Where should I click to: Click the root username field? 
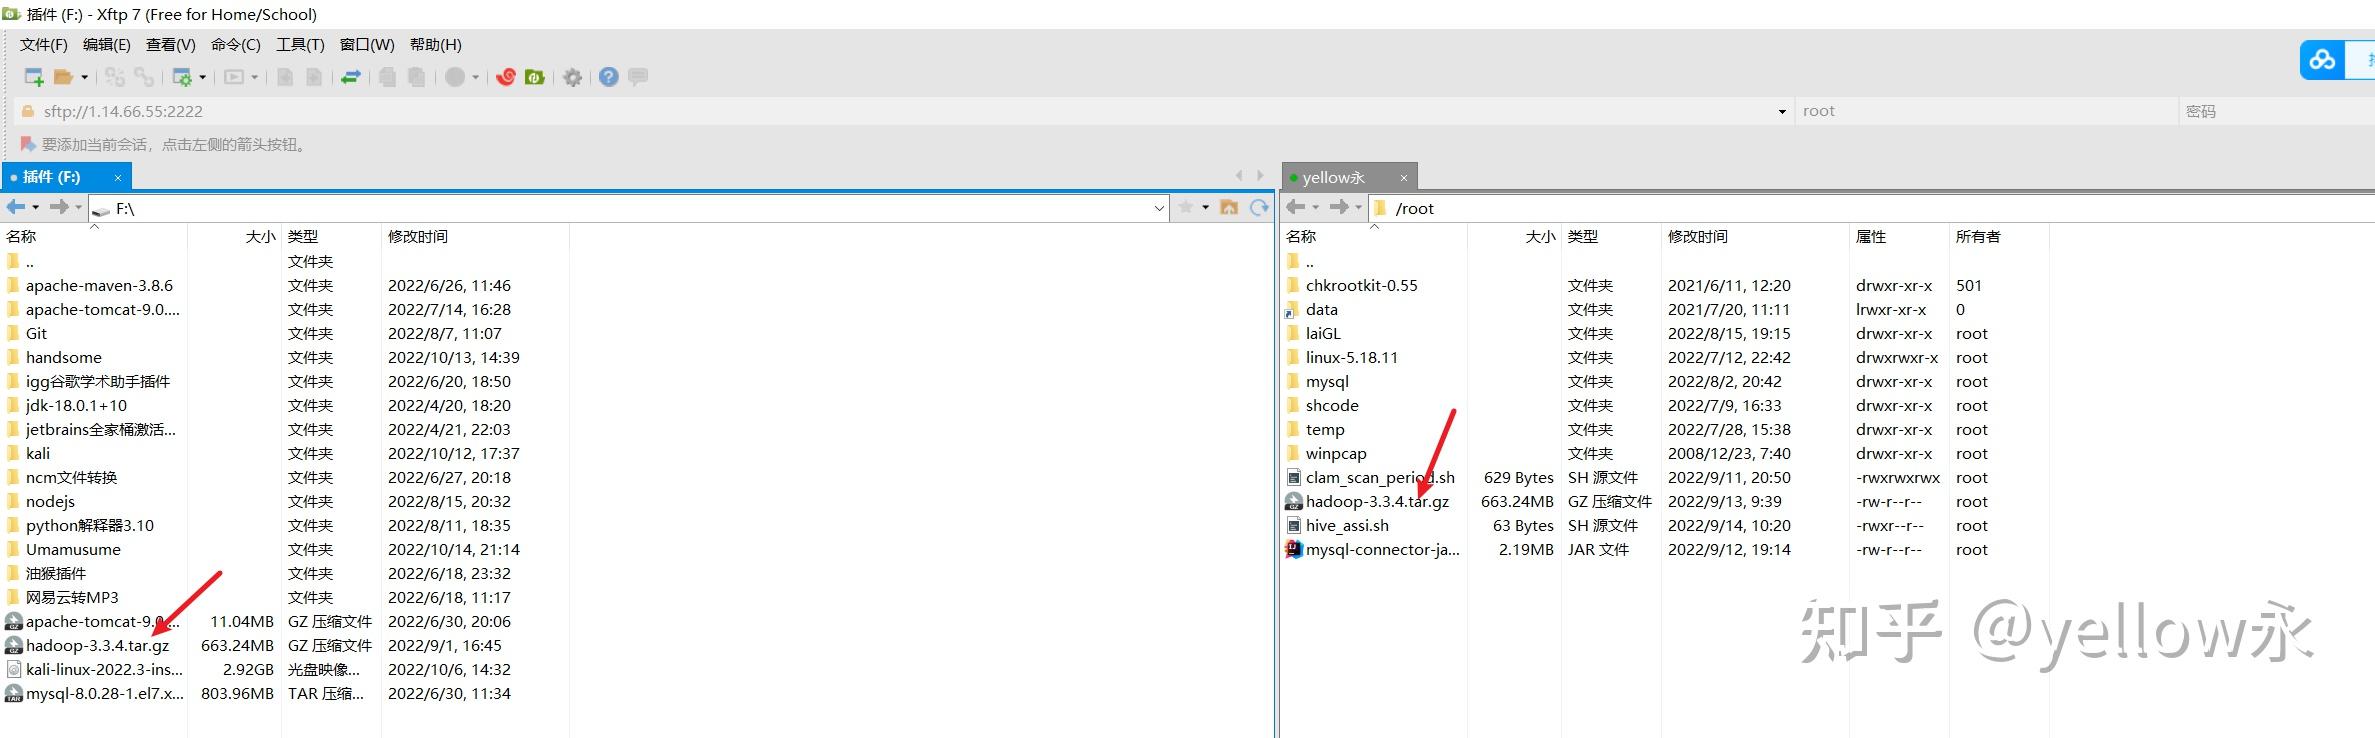(1986, 111)
